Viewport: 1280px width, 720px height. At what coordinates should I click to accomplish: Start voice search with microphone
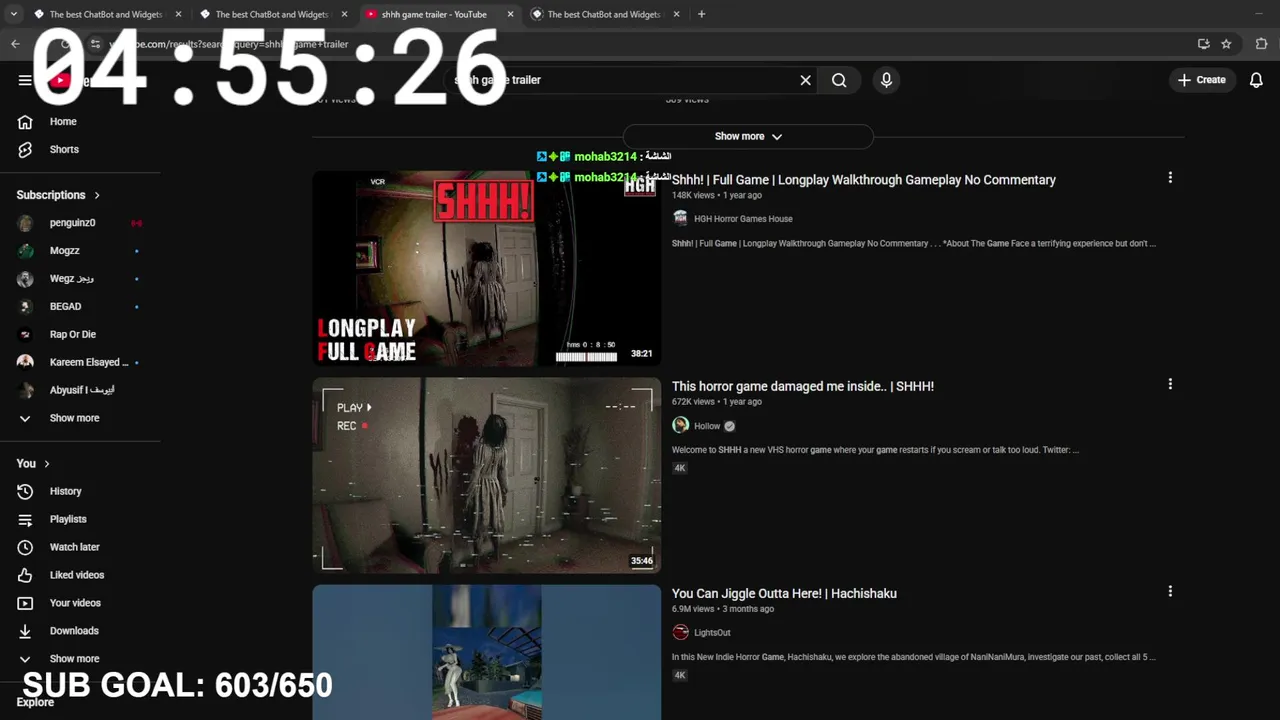886,80
